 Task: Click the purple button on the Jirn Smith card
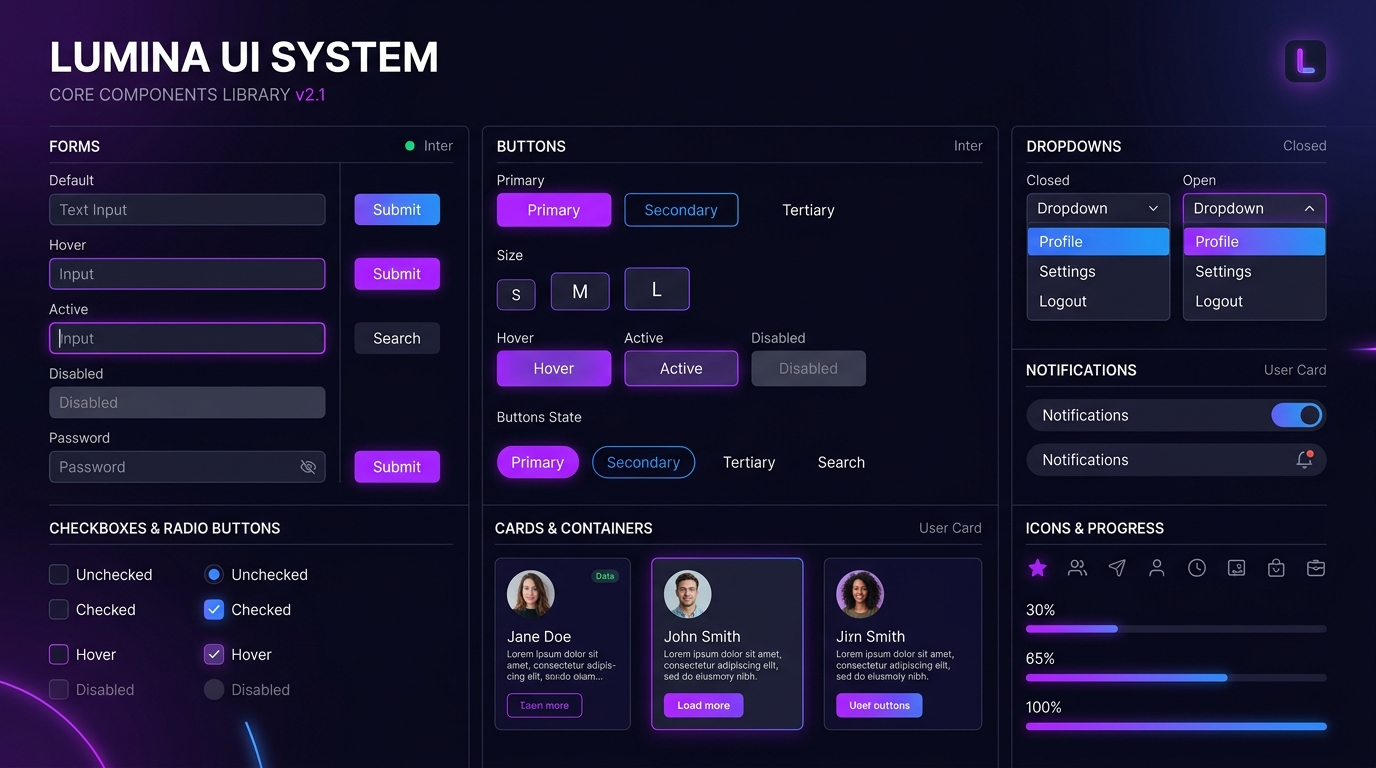(879, 705)
